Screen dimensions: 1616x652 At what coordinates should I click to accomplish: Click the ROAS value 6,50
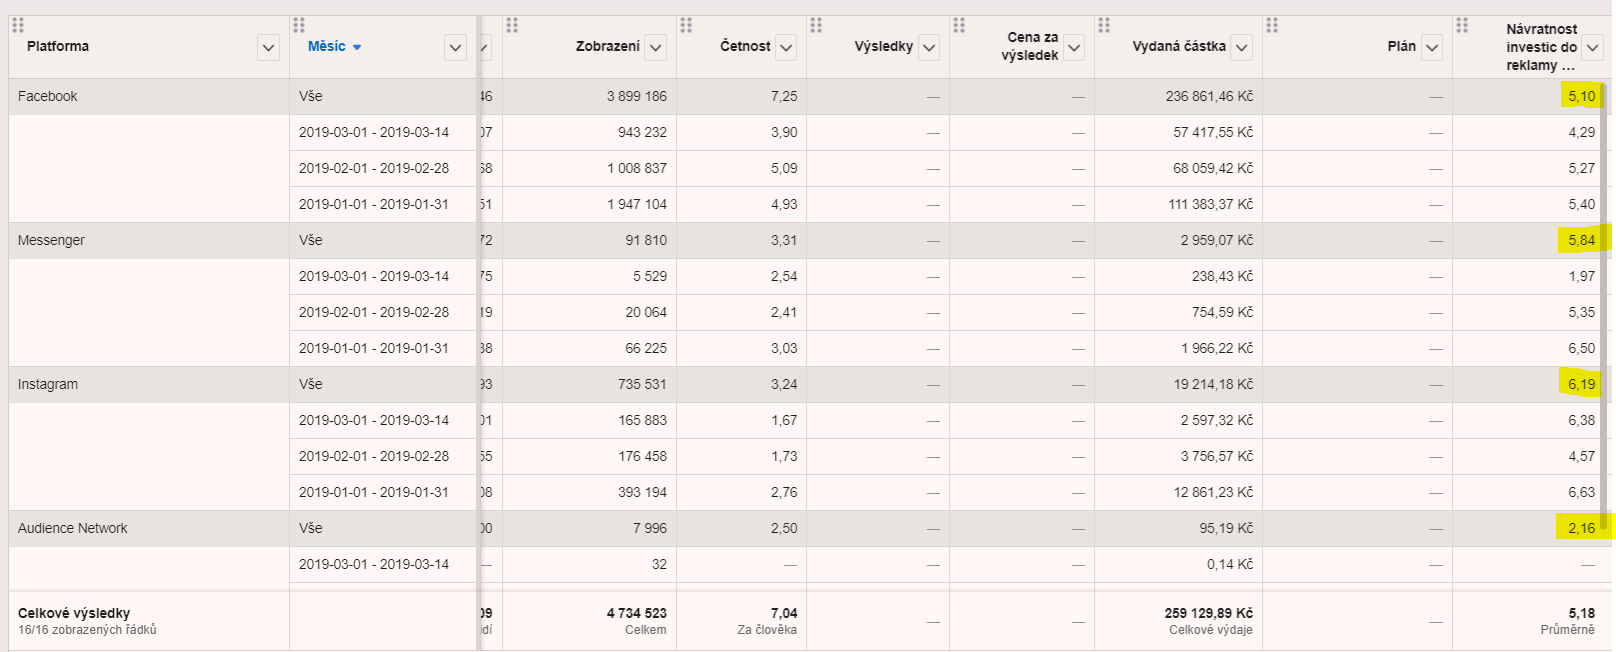[1581, 348]
